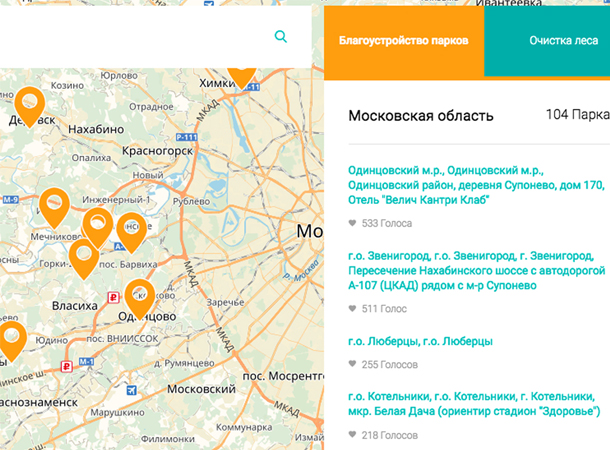Click the heart icon beside 218 Голосов

[352, 435]
